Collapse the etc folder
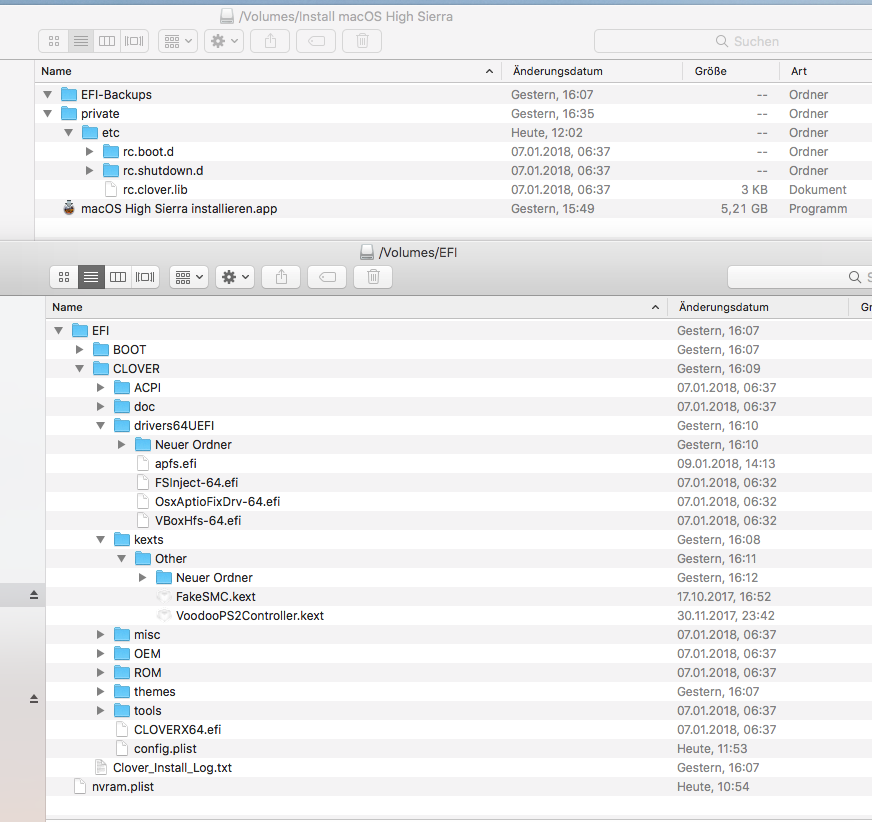The height and width of the screenshot is (822, 872). pyautogui.click(x=69, y=132)
